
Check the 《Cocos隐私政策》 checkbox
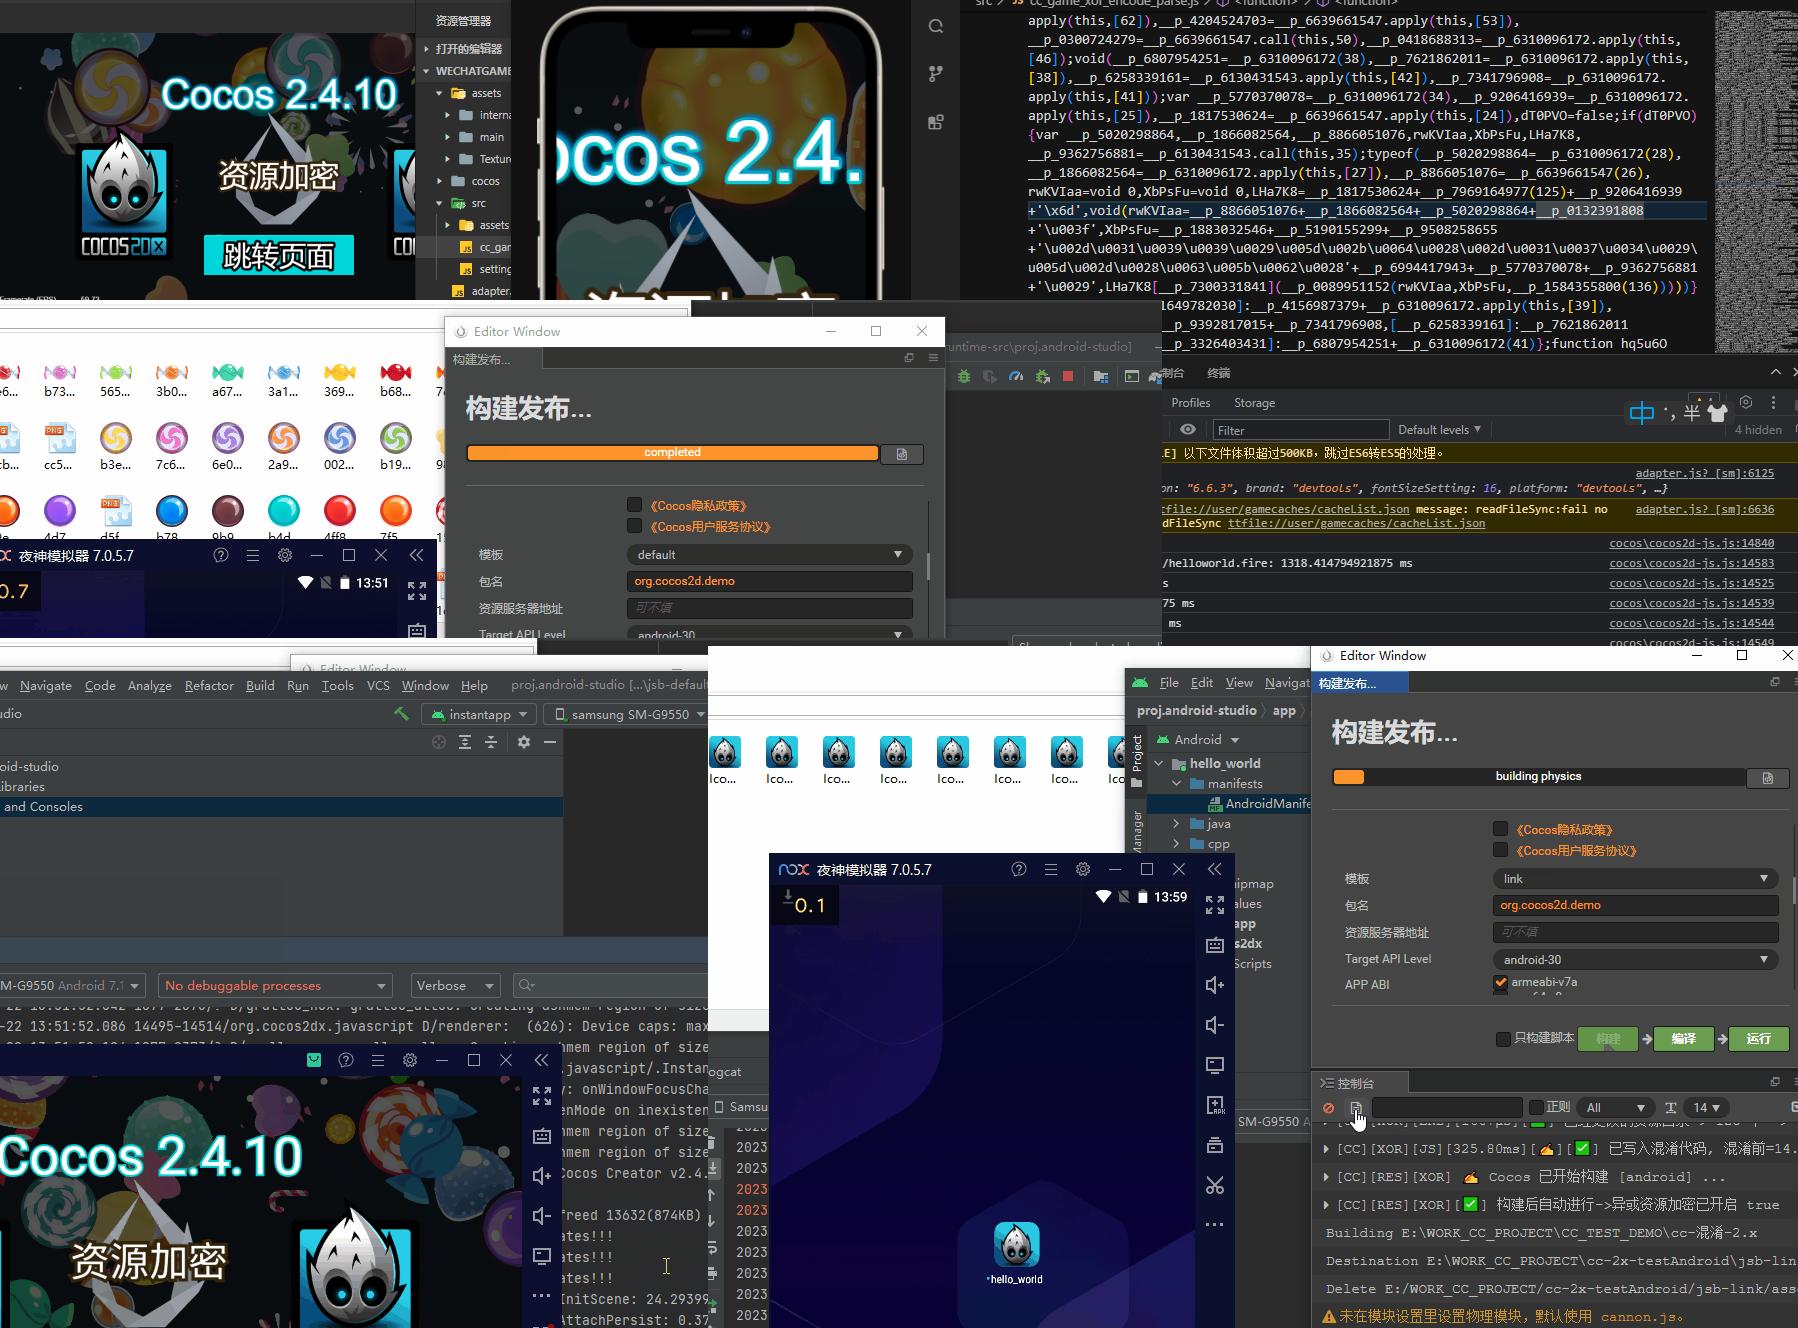[1500, 829]
